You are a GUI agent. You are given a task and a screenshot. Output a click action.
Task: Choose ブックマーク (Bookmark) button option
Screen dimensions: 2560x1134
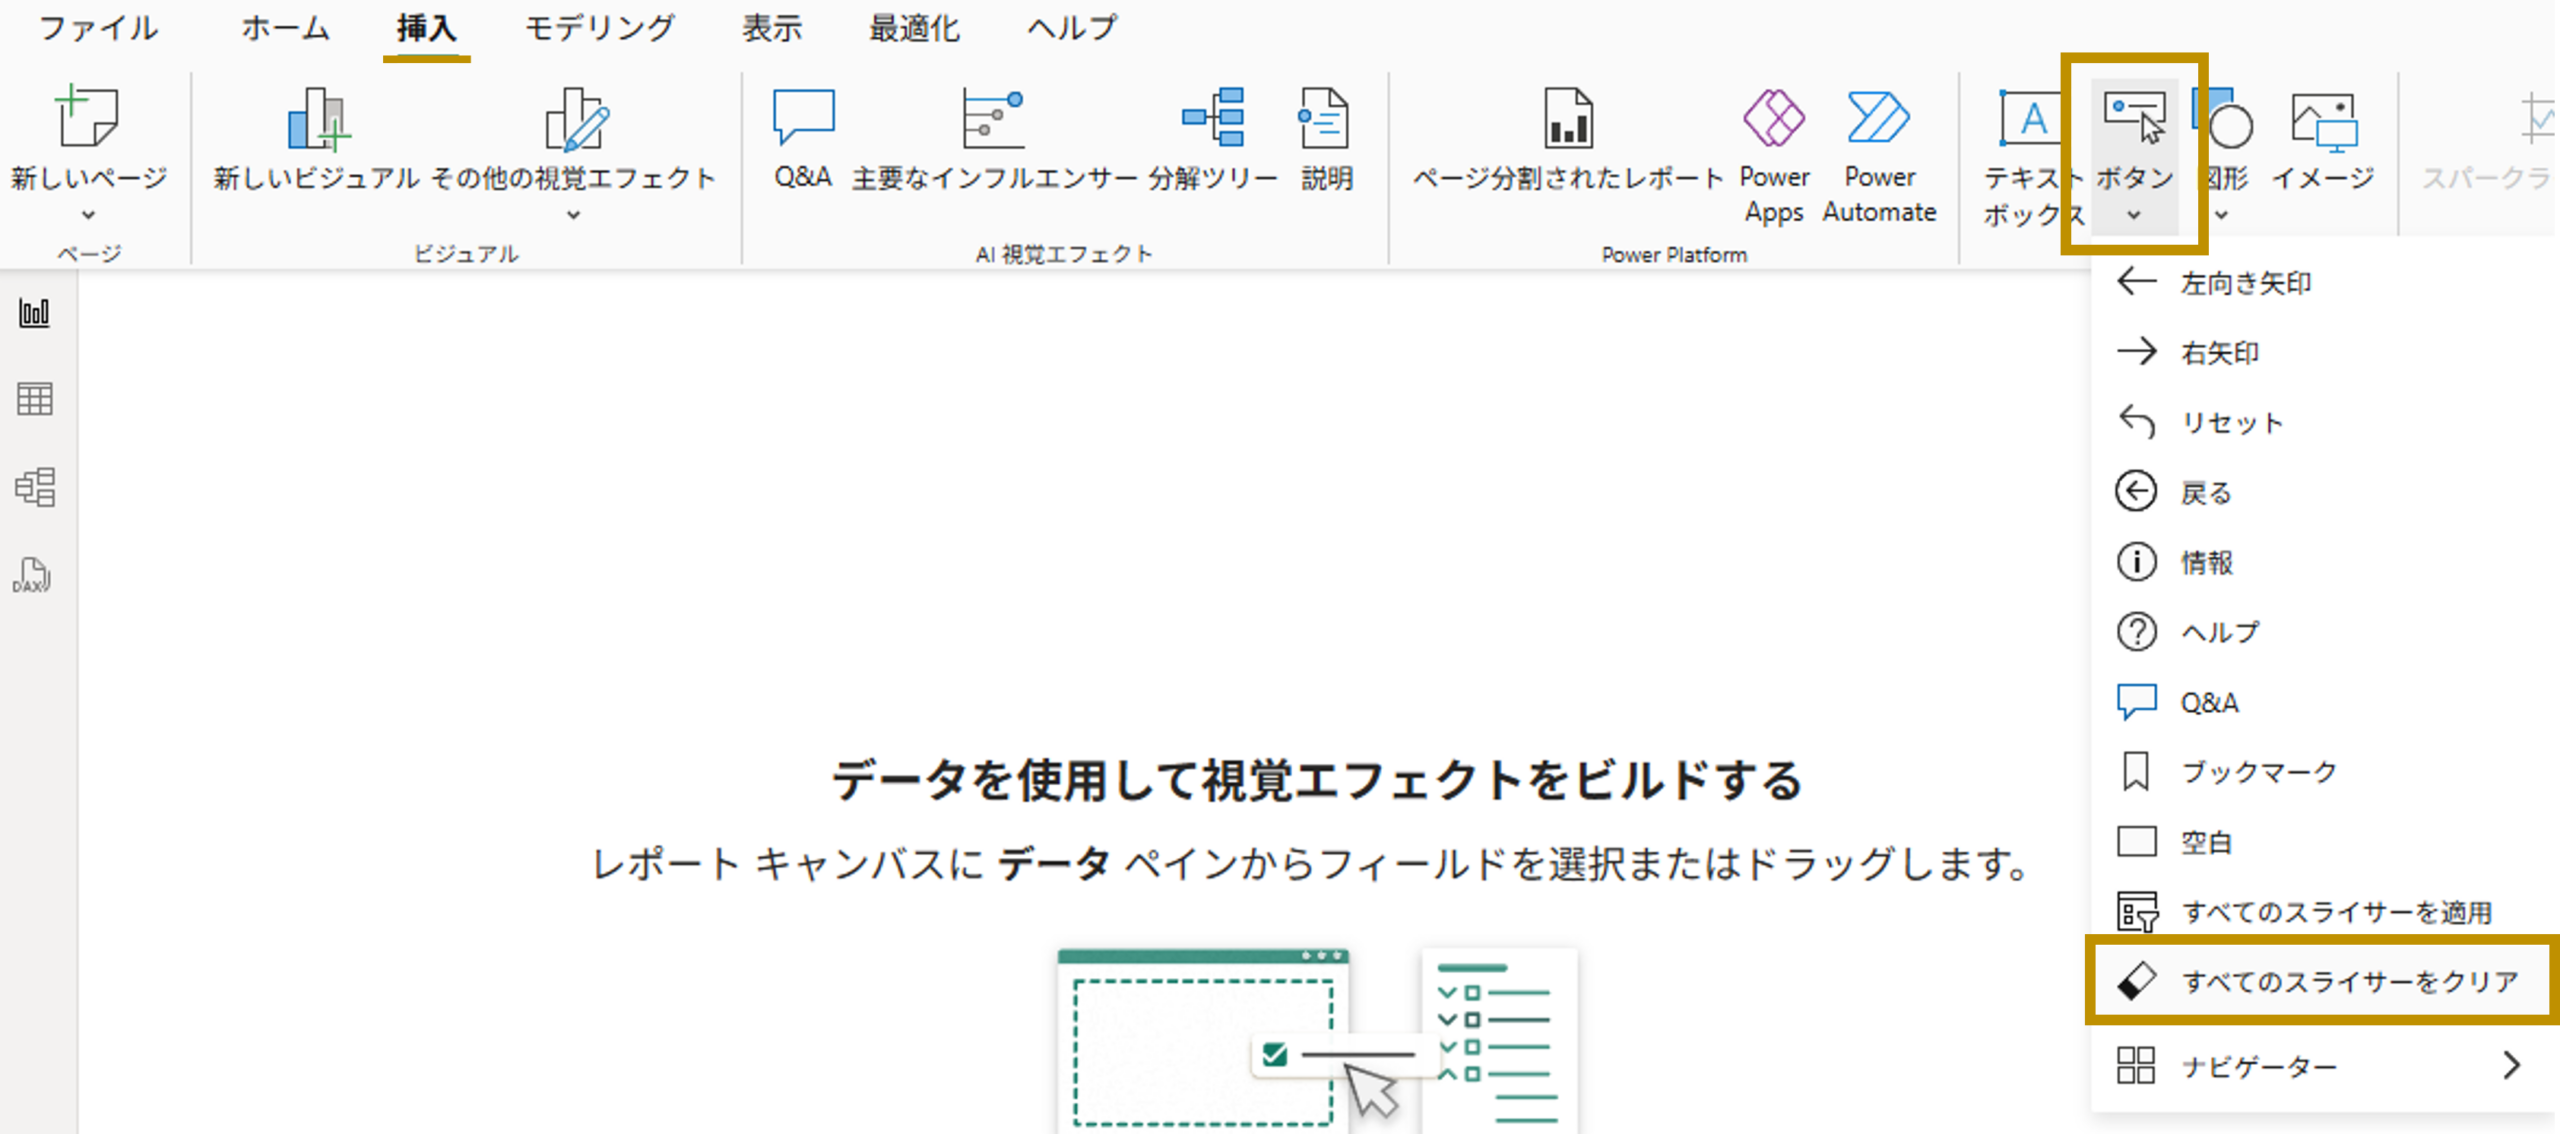(x=2258, y=772)
